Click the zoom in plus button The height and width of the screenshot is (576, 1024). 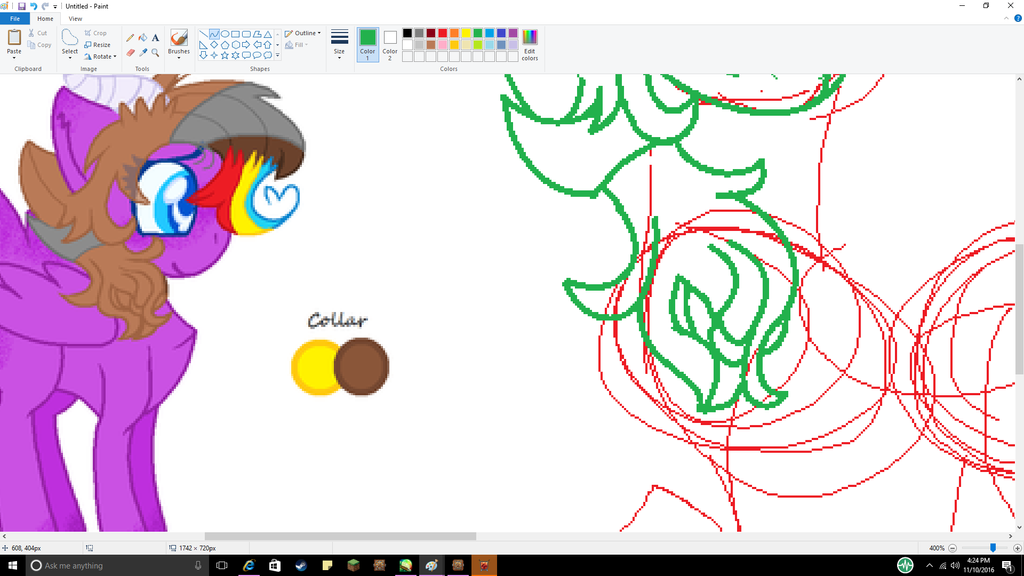tap(1017, 548)
